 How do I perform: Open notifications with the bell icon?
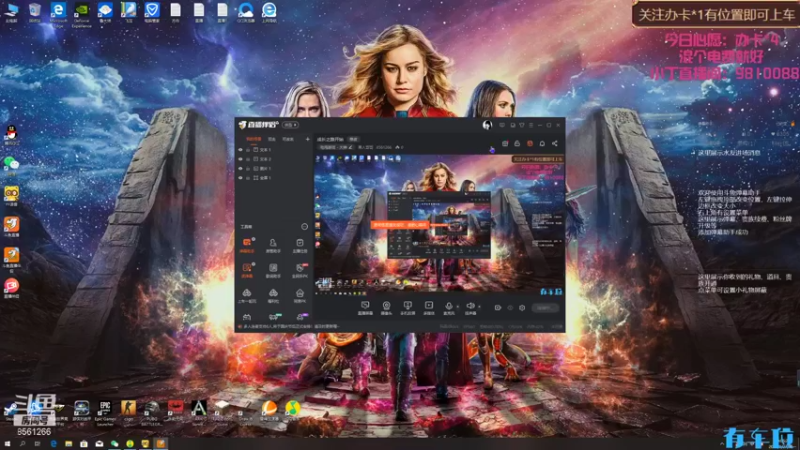click(x=542, y=144)
